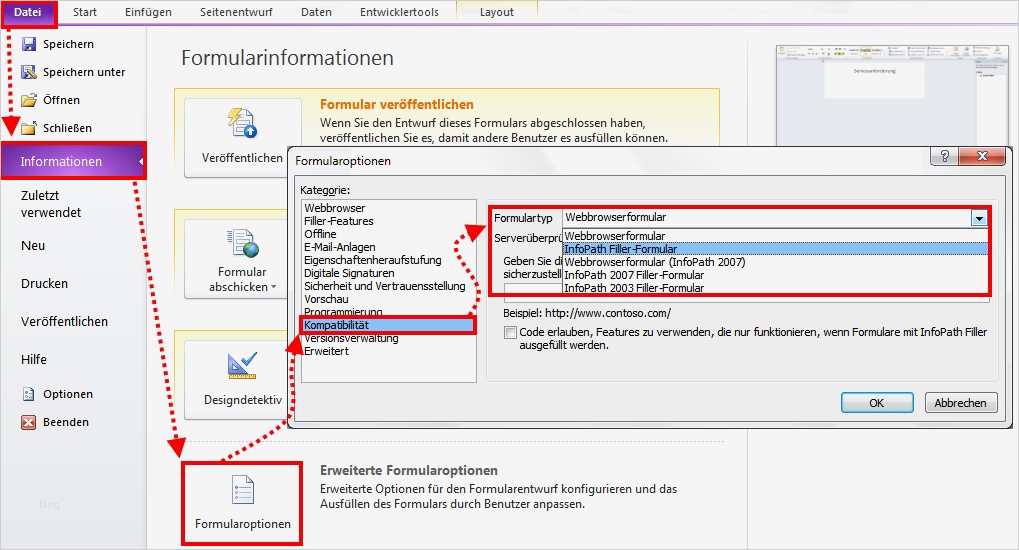Click the Designdetektiv ruler icon

pos(242,365)
